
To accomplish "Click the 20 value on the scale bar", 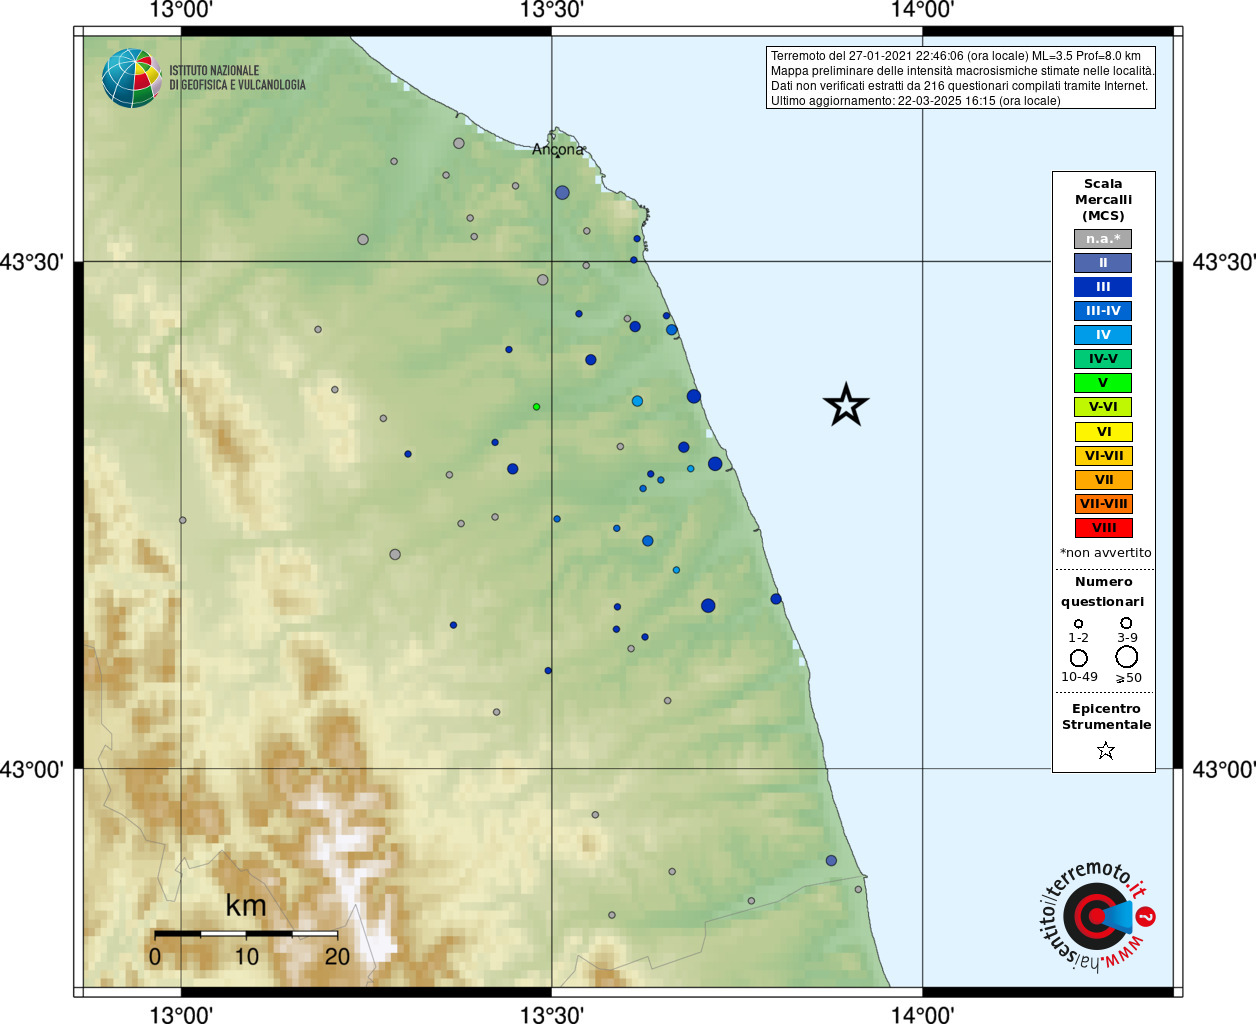I will [337, 957].
